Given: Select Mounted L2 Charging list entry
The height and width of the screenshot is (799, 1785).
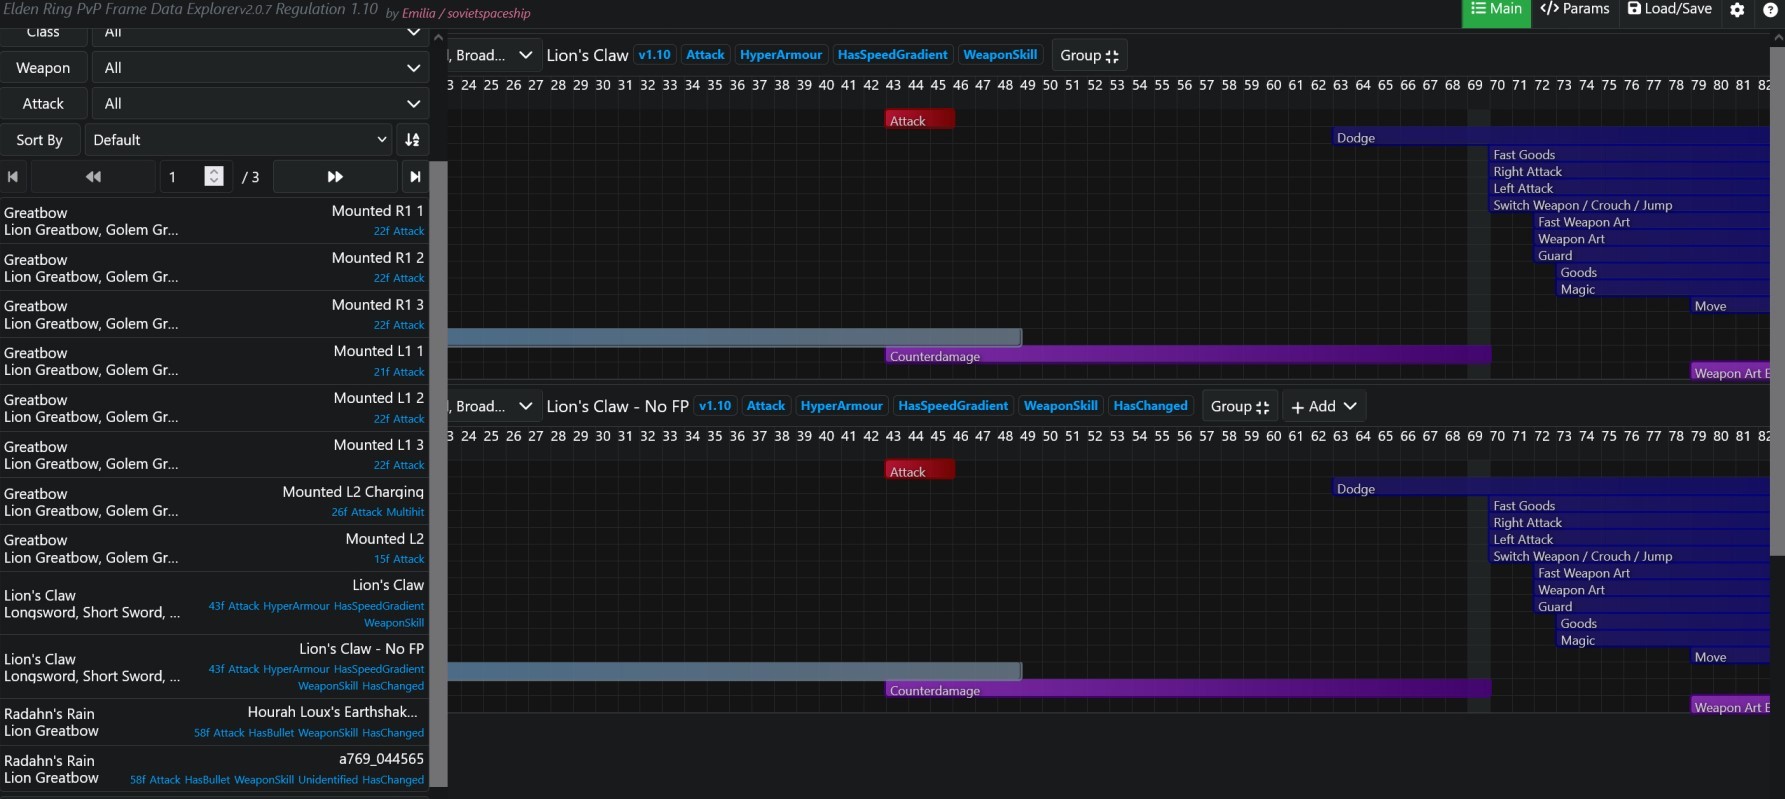Looking at the screenshot, I should point(214,501).
